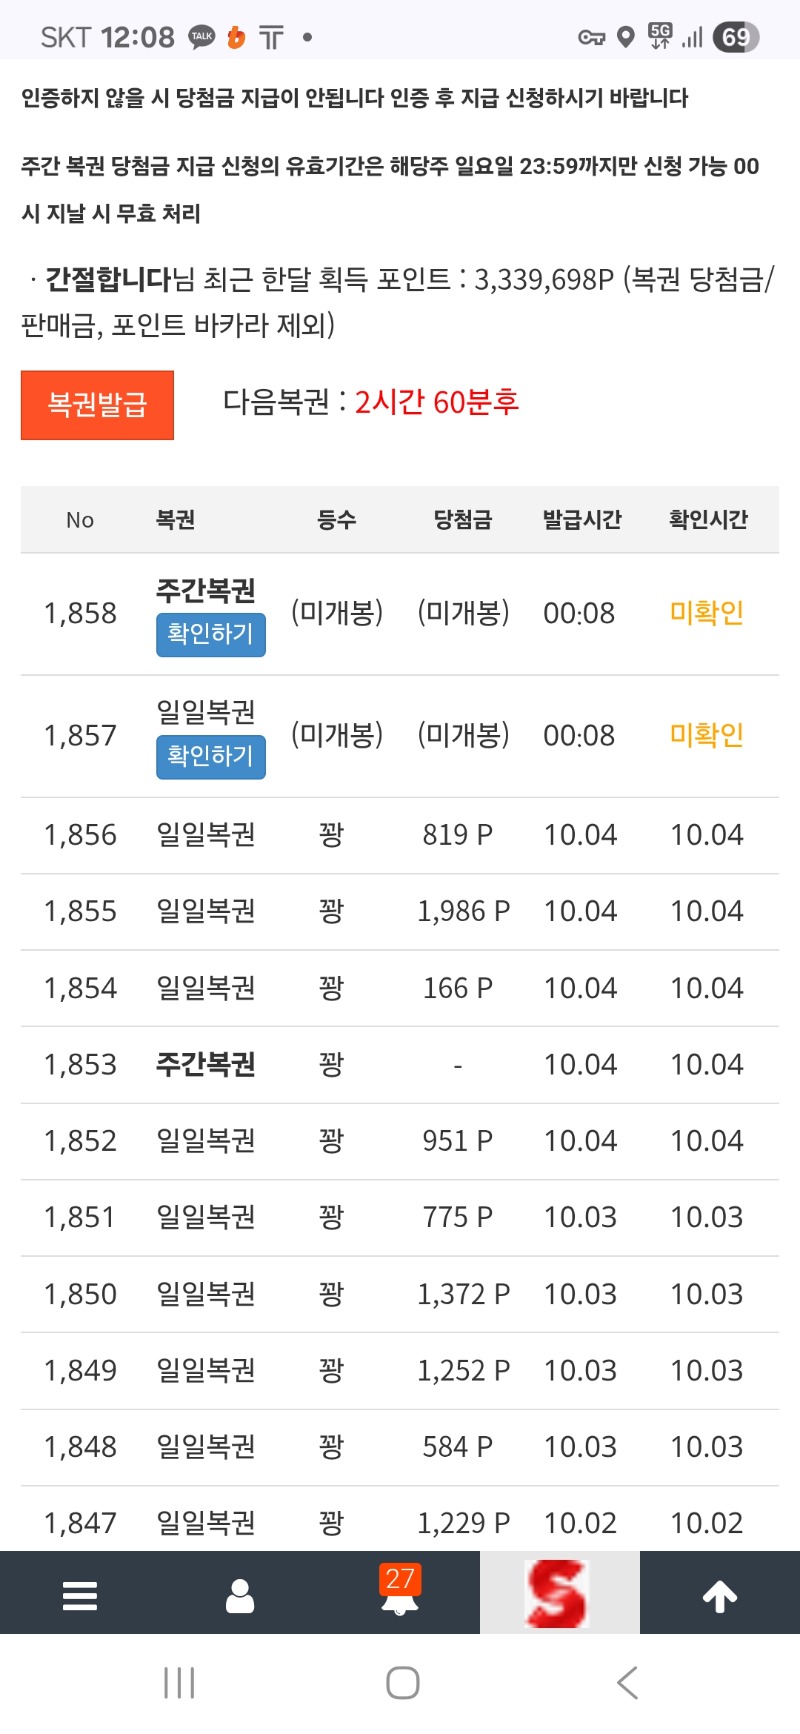The width and height of the screenshot is (800, 1734).
Task: Tap the 미확인 status of ticket 1,857
Action: click(706, 735)
